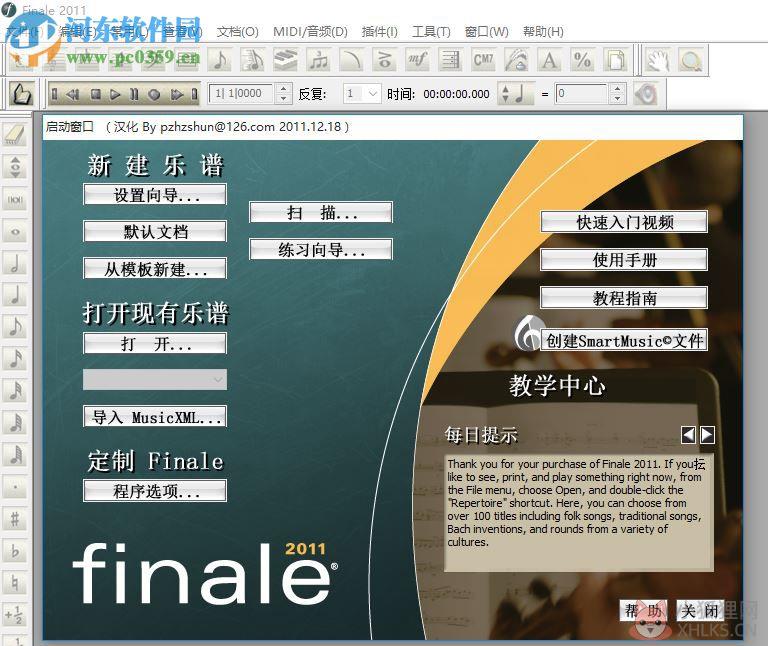Click the record button in playback controls
This screenshot has height=646, width=768.
tap(154, 94)
